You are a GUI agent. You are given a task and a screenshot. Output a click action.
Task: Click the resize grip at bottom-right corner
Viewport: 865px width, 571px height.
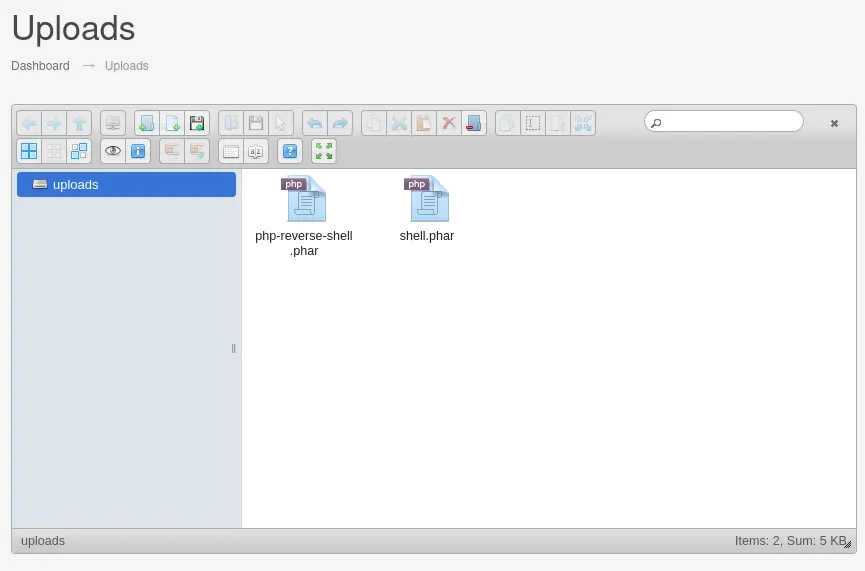pyautogui.click(x=848, y=545)
